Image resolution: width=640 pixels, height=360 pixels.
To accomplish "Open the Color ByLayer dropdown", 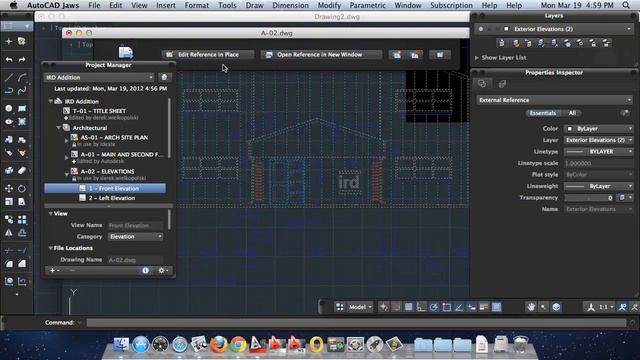I will coord(599,129).
